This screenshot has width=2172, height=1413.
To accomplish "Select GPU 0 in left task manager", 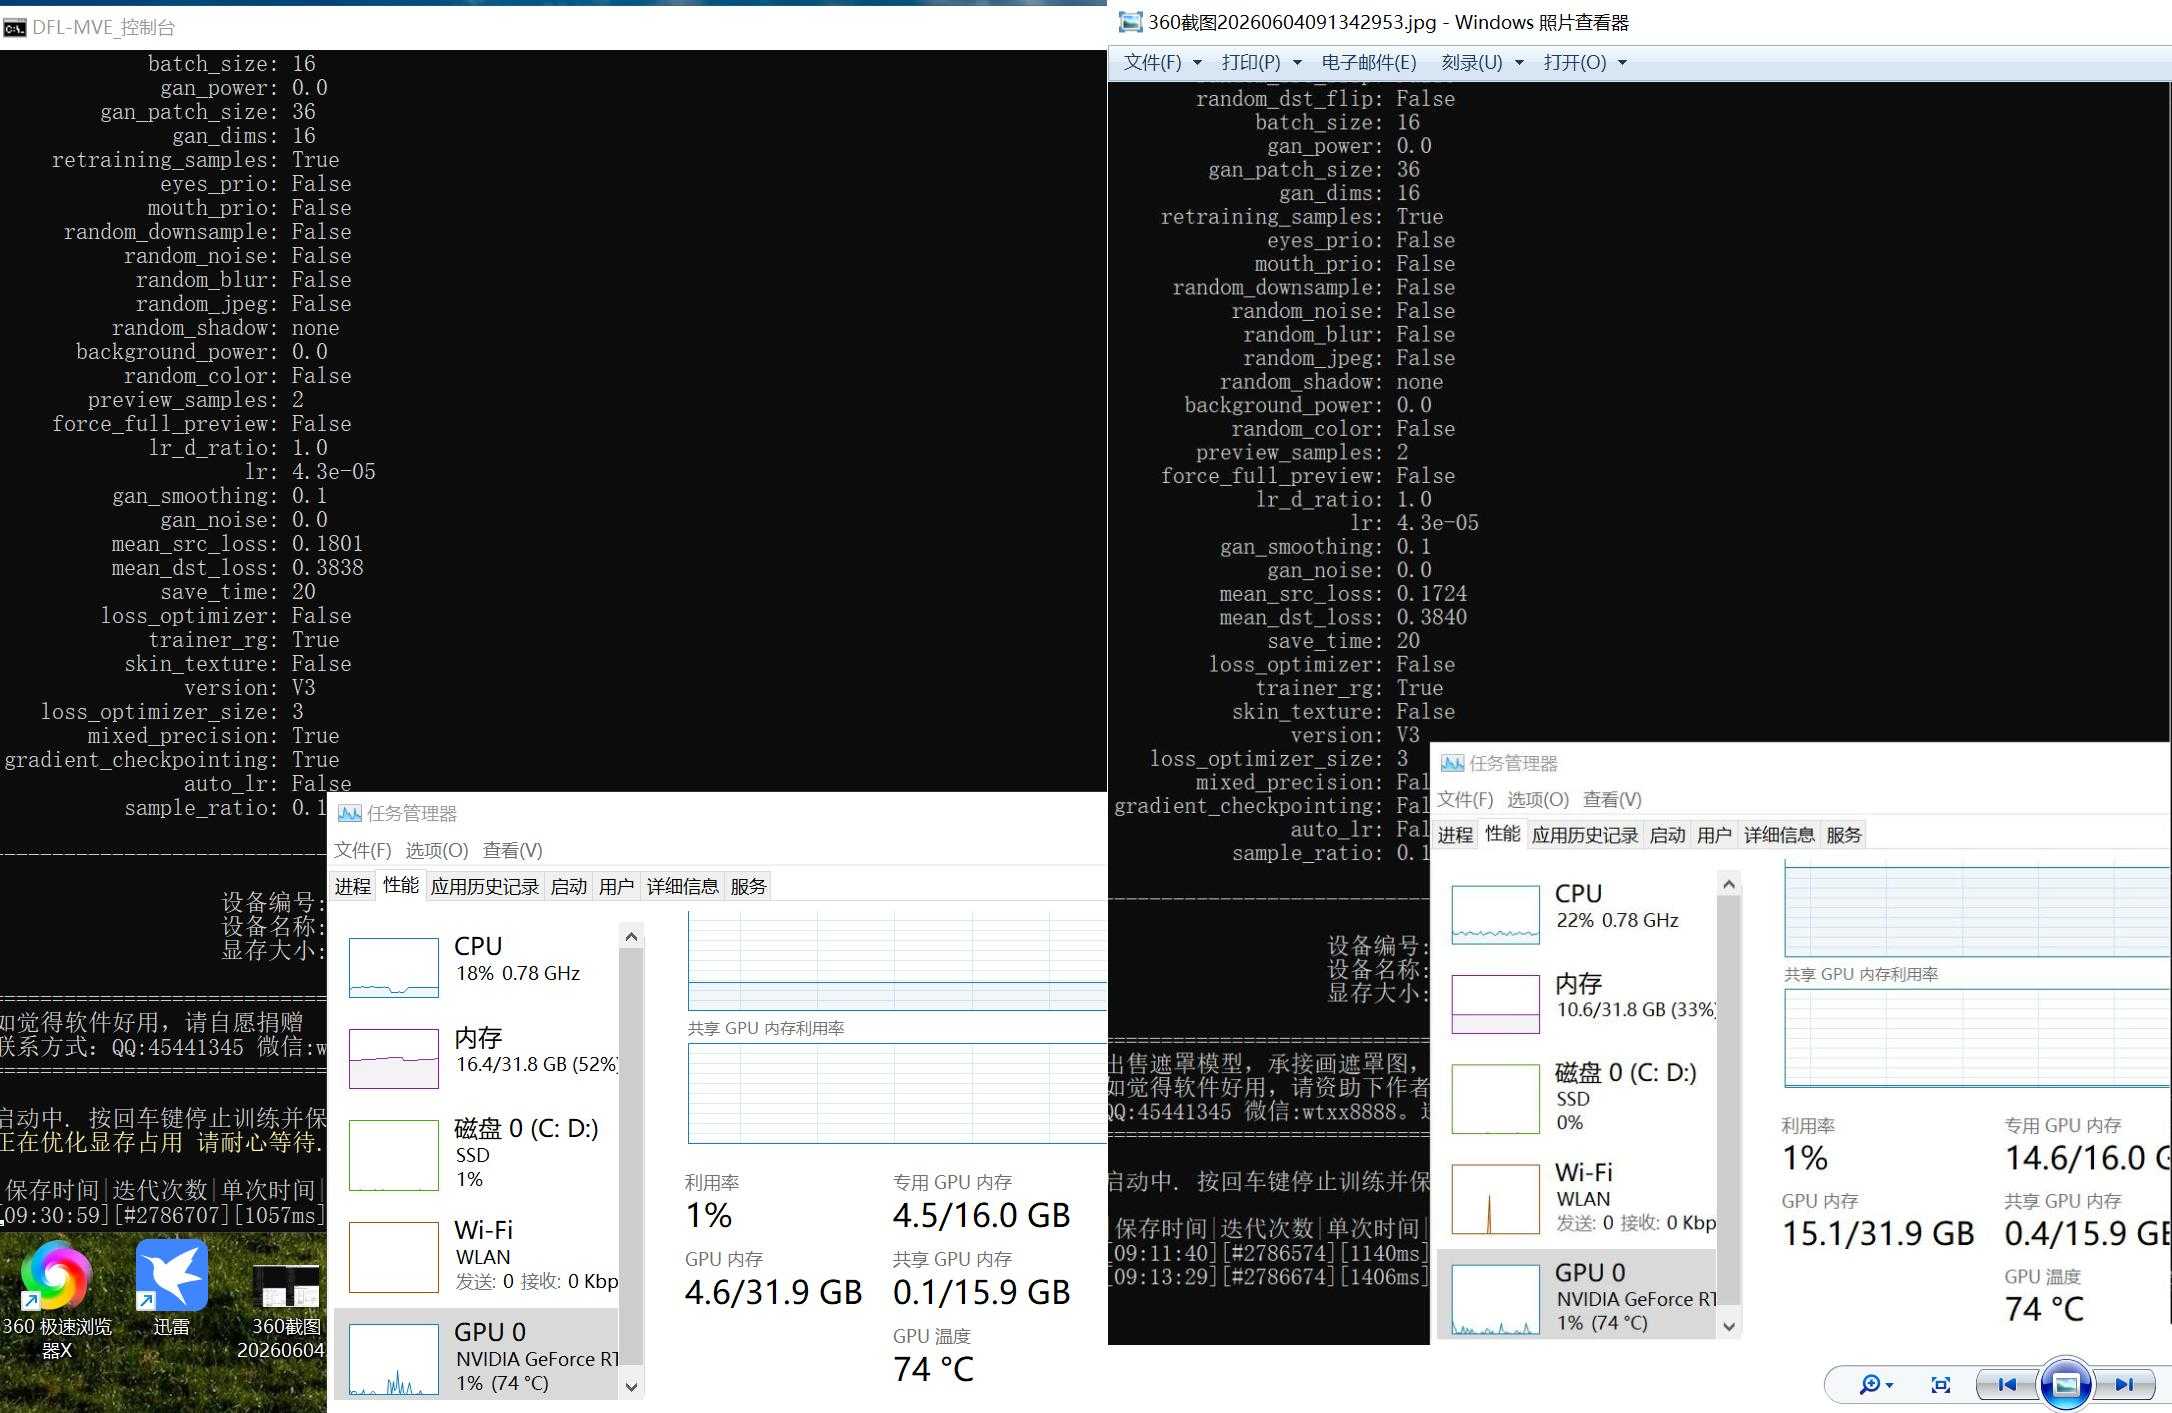I will [478, 1355].
